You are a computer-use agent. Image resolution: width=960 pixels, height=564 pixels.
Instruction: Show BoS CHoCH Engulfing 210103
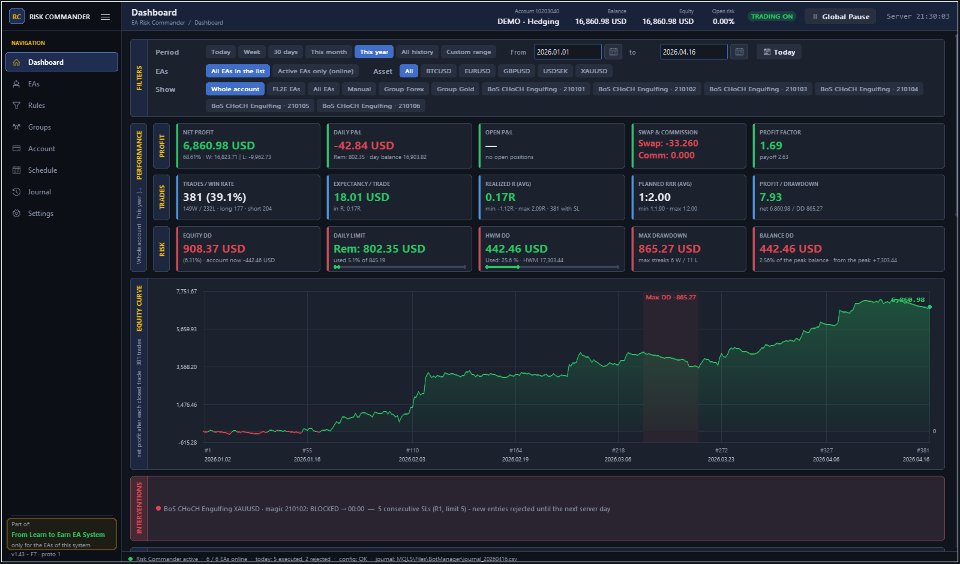(758, 89)
